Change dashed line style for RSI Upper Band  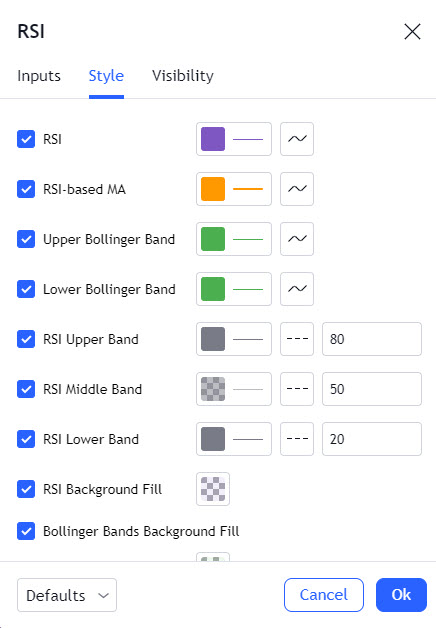pyautogui.click(x=297, y=339)
